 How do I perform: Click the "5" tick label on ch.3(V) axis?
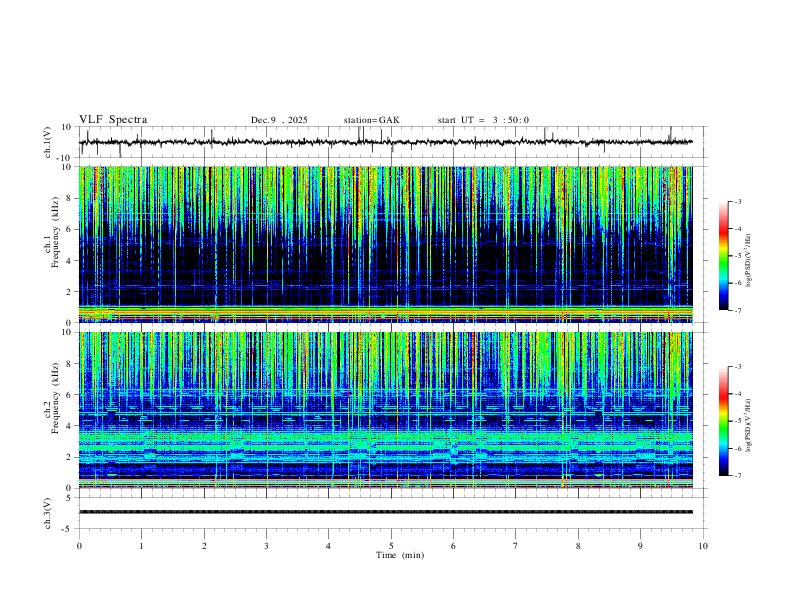tap(69, 498)
